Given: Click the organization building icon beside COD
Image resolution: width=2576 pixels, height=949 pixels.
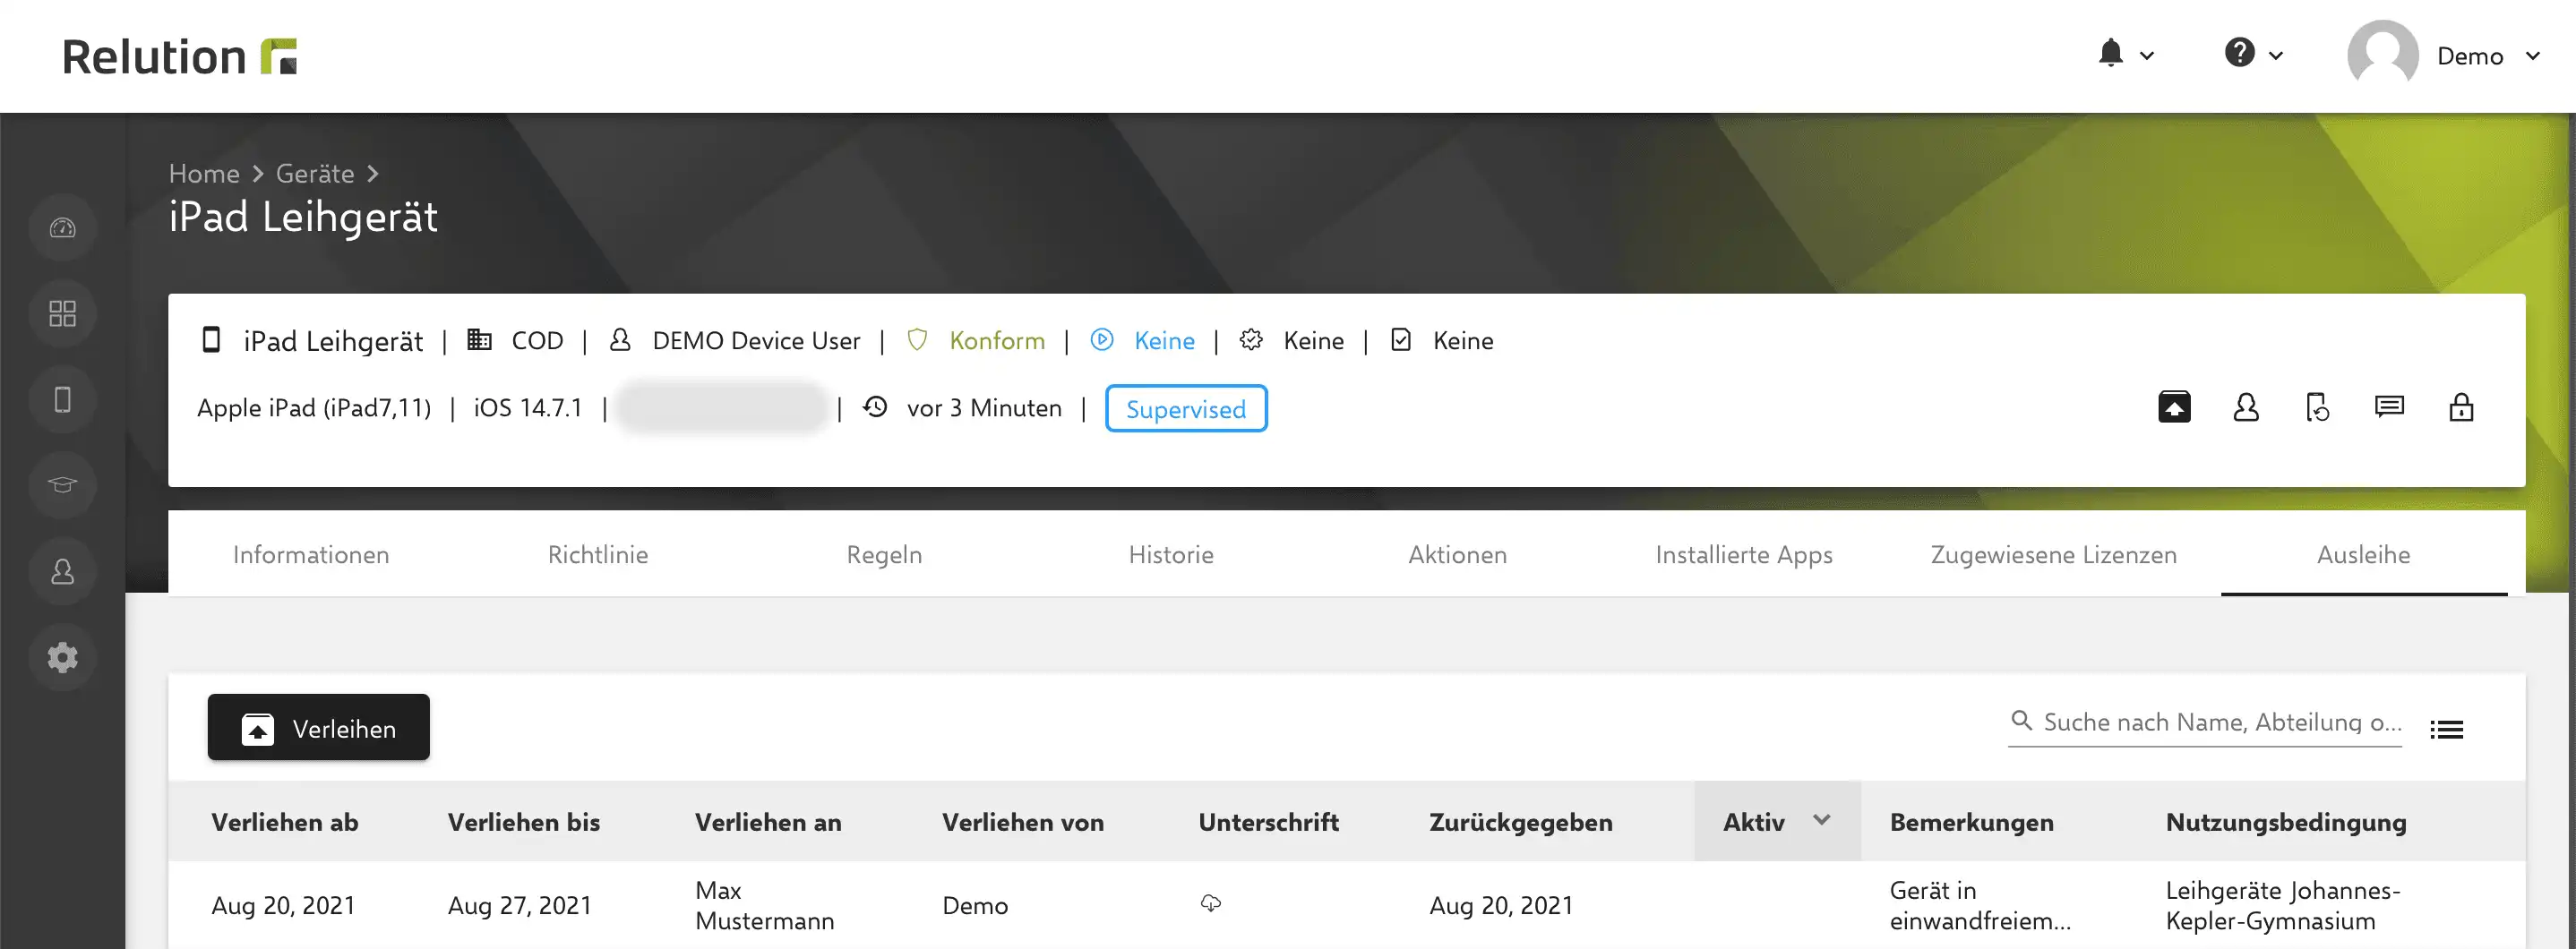Looking at the screenshot, I should click(x=479, y=340).
